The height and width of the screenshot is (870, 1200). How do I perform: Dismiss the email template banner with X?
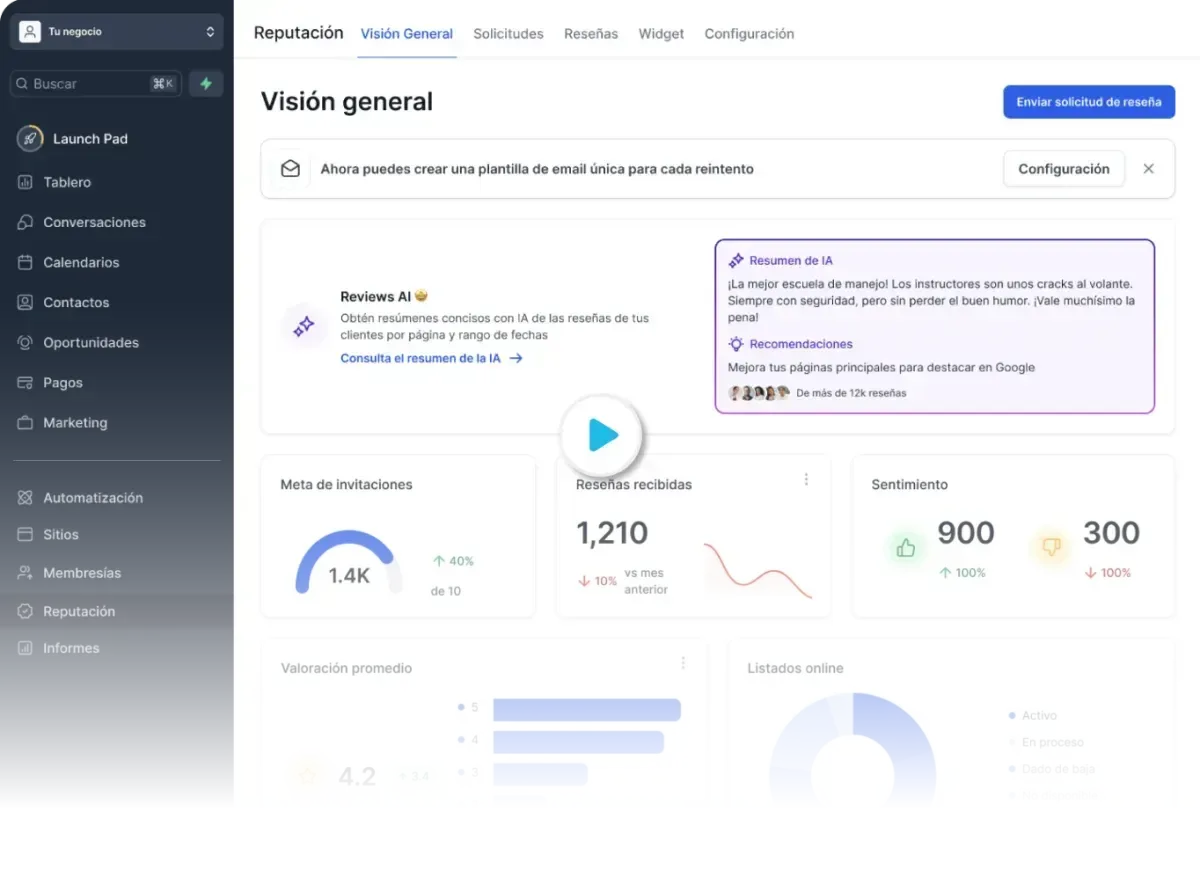tap(1148, 169)
